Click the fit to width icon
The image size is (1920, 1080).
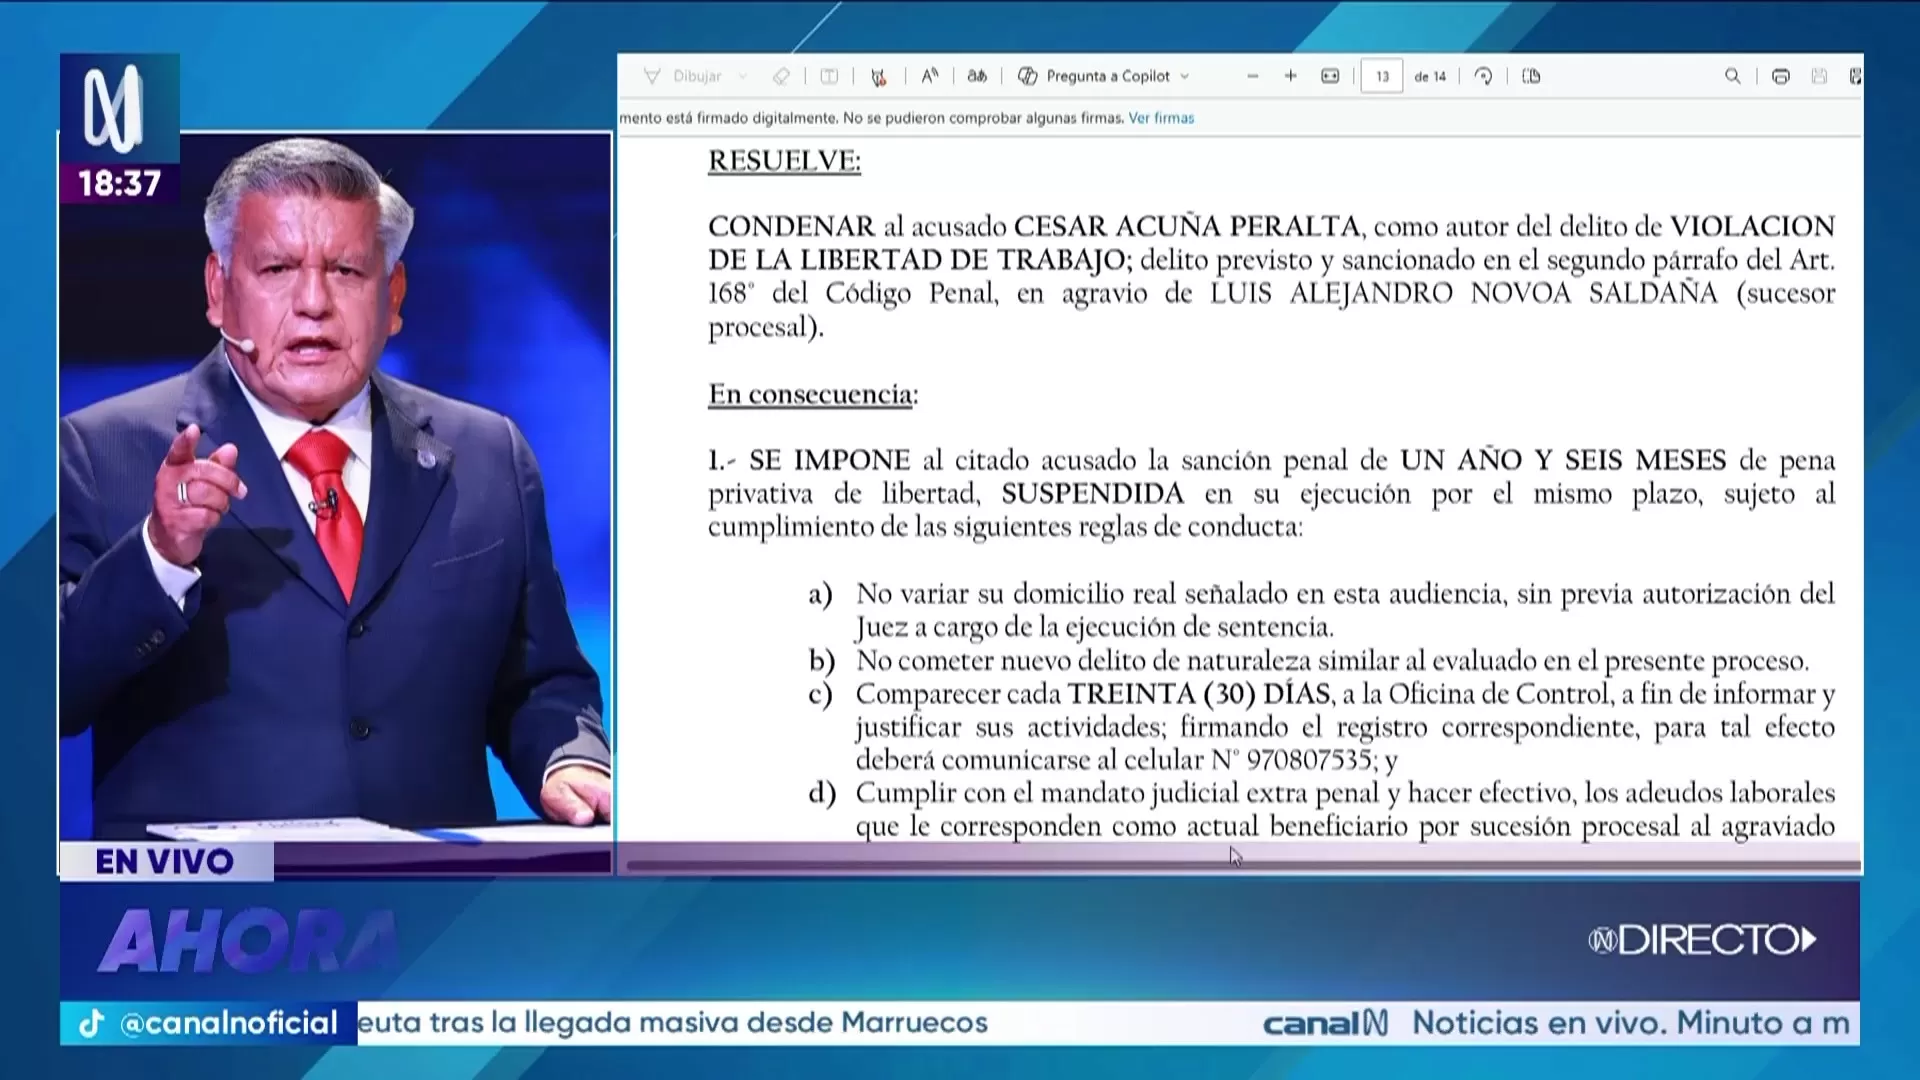click(x=1330, y=76)
